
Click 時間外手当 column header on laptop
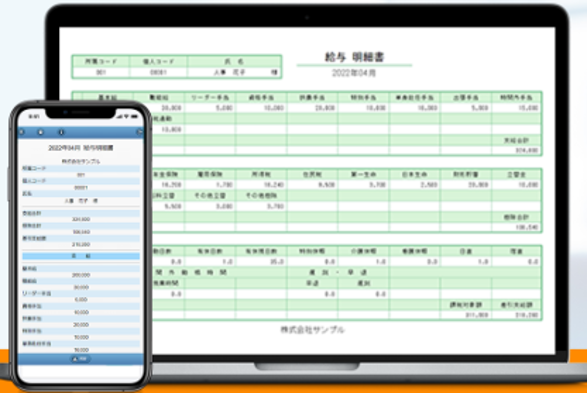click(516, 97)
